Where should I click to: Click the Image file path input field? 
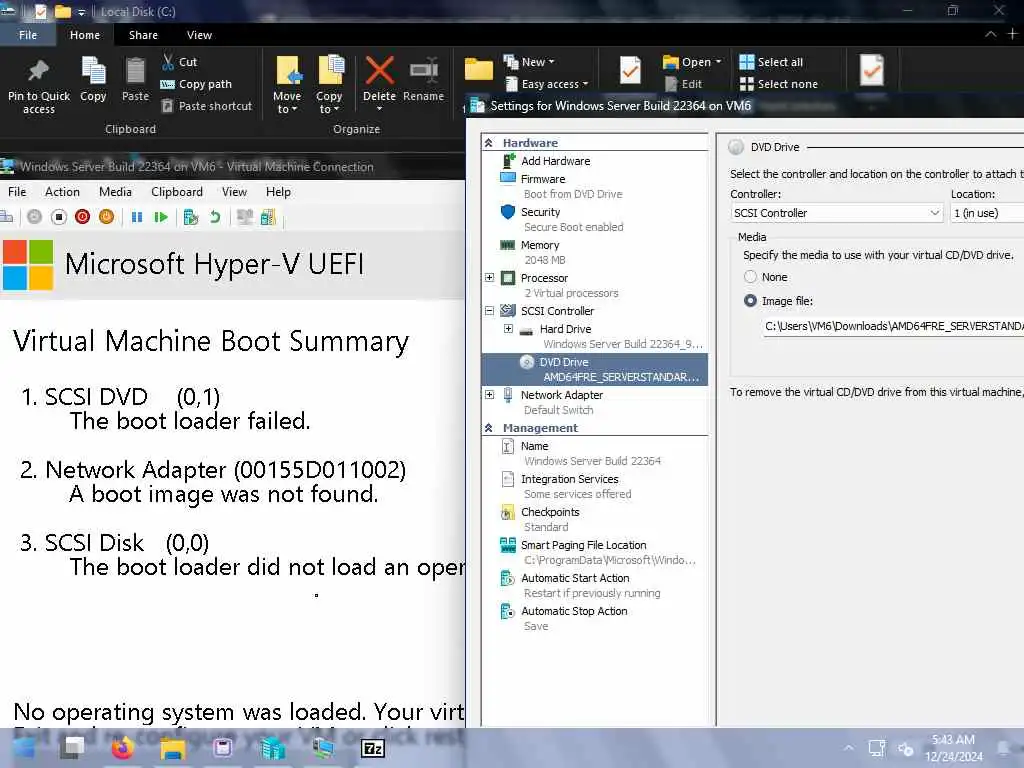[893, 326]
